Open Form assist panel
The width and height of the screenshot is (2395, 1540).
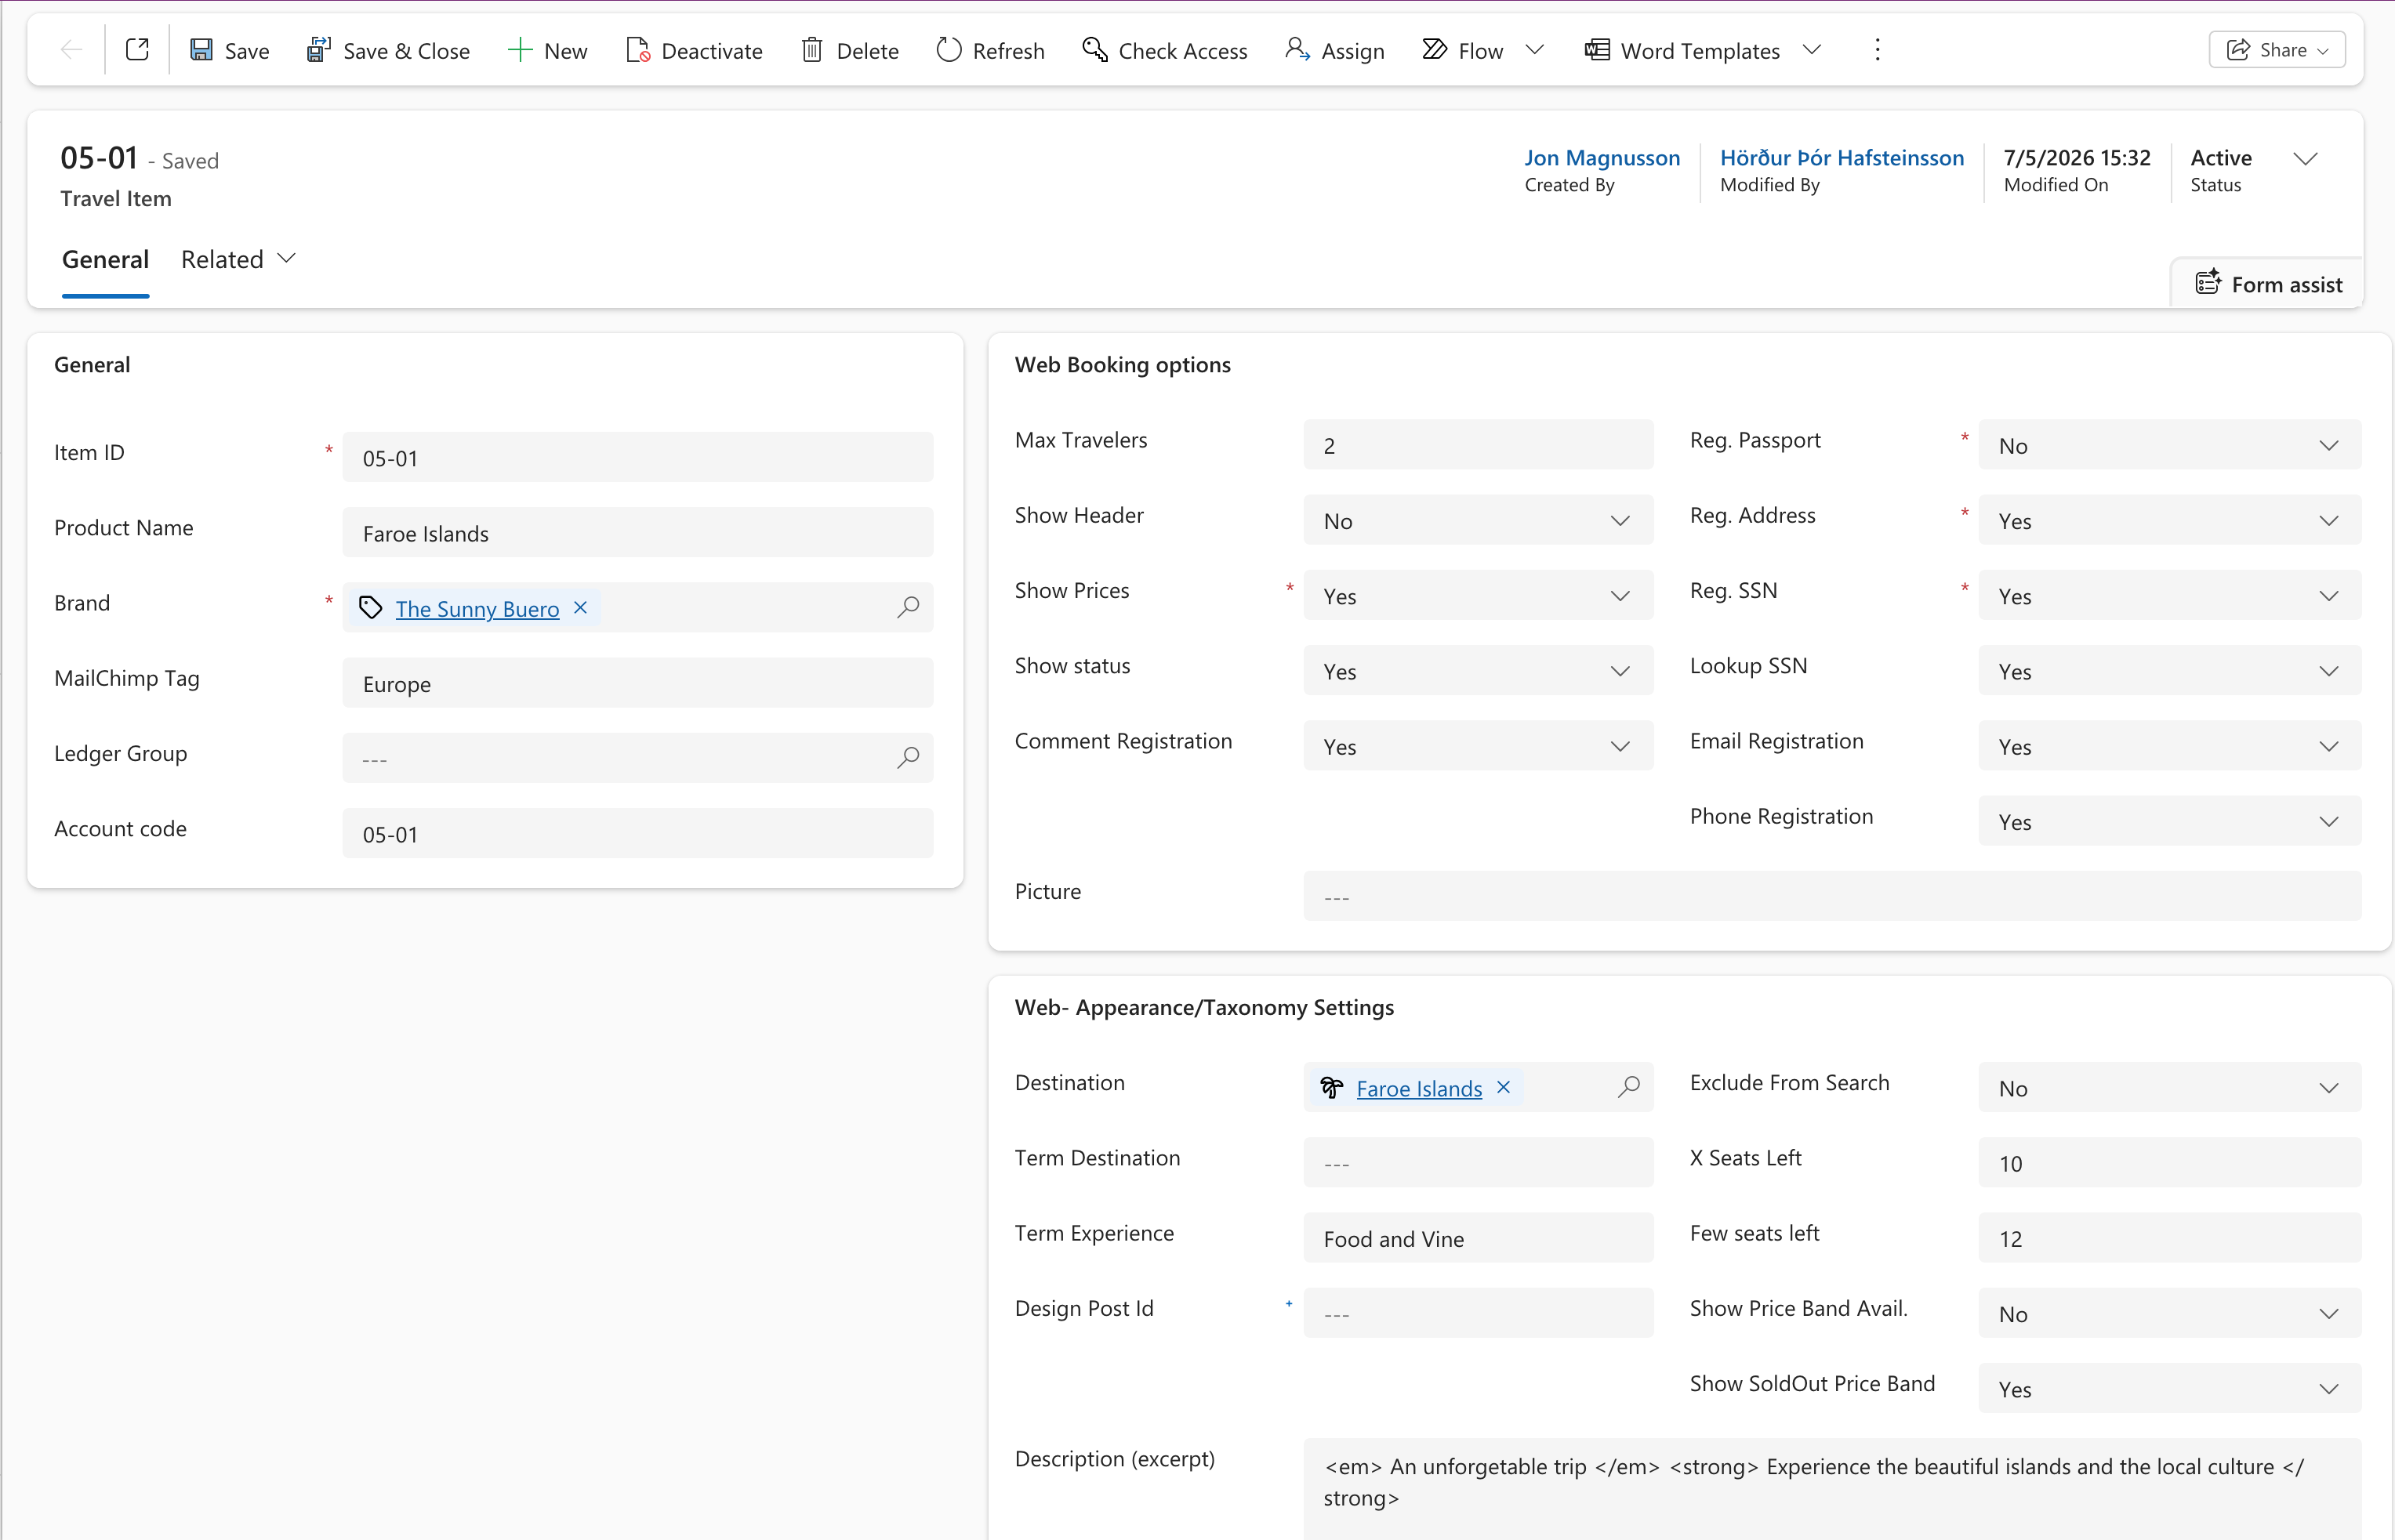[x=2268, y=285]
